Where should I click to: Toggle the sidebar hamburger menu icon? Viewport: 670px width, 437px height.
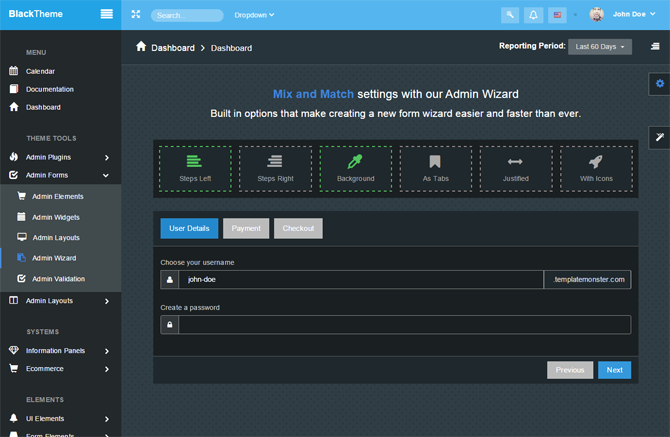(x=106, y=14)
